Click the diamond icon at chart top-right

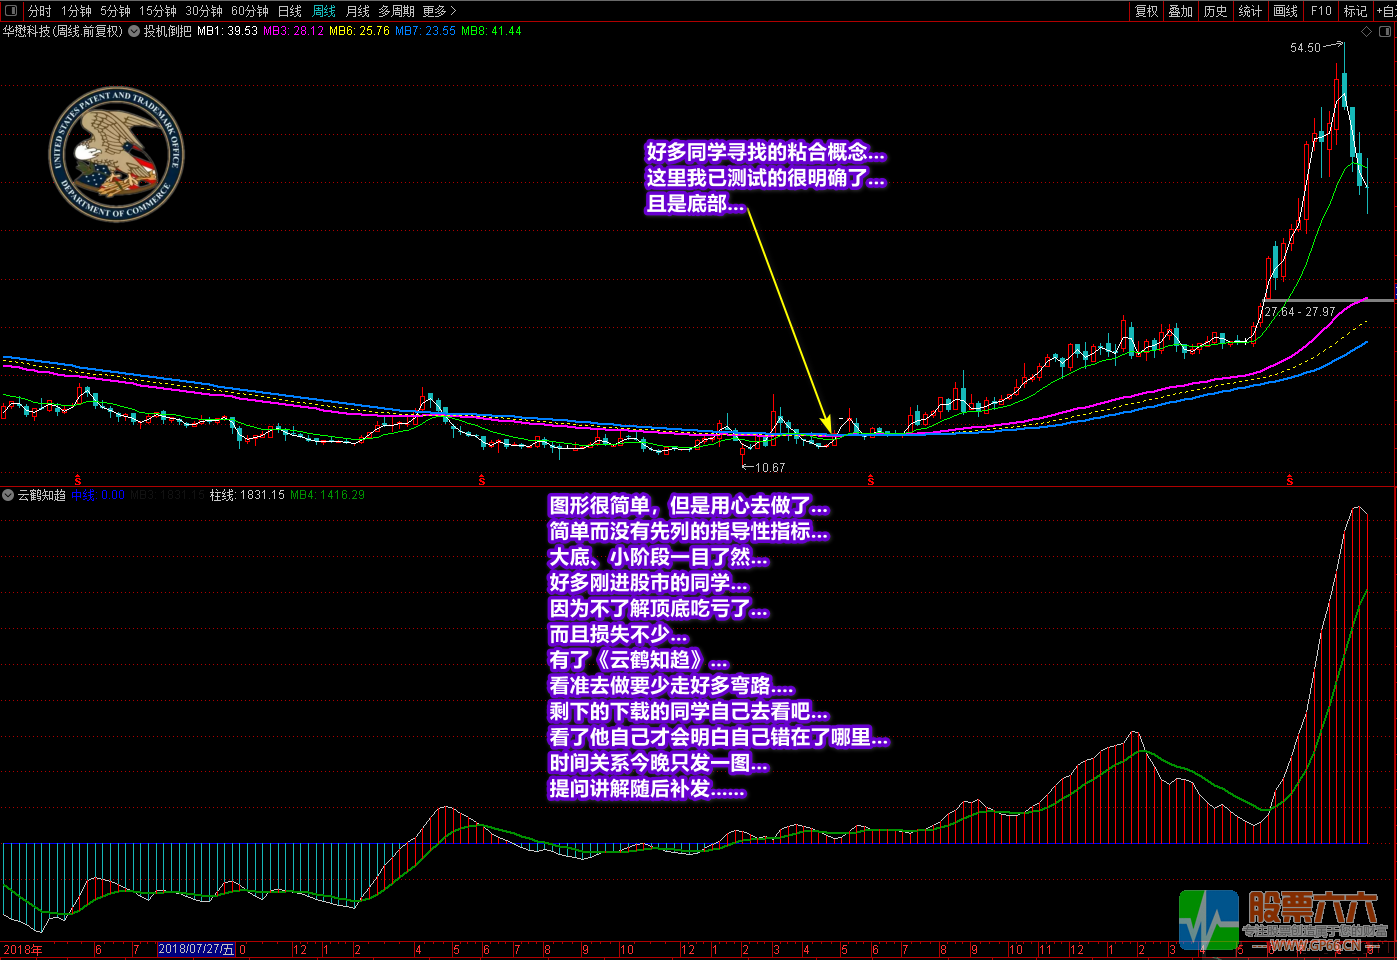pos(1367,31)
